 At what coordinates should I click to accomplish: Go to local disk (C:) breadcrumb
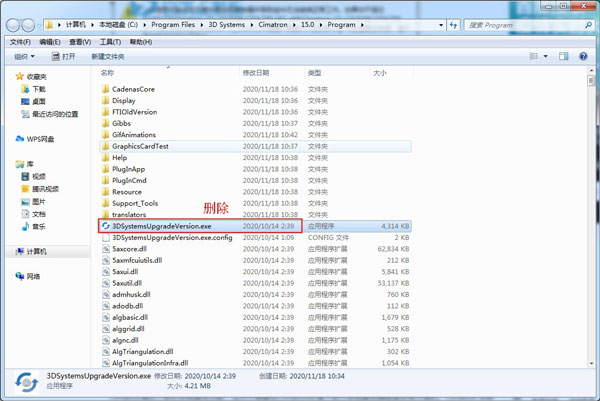tap(118, 25)
